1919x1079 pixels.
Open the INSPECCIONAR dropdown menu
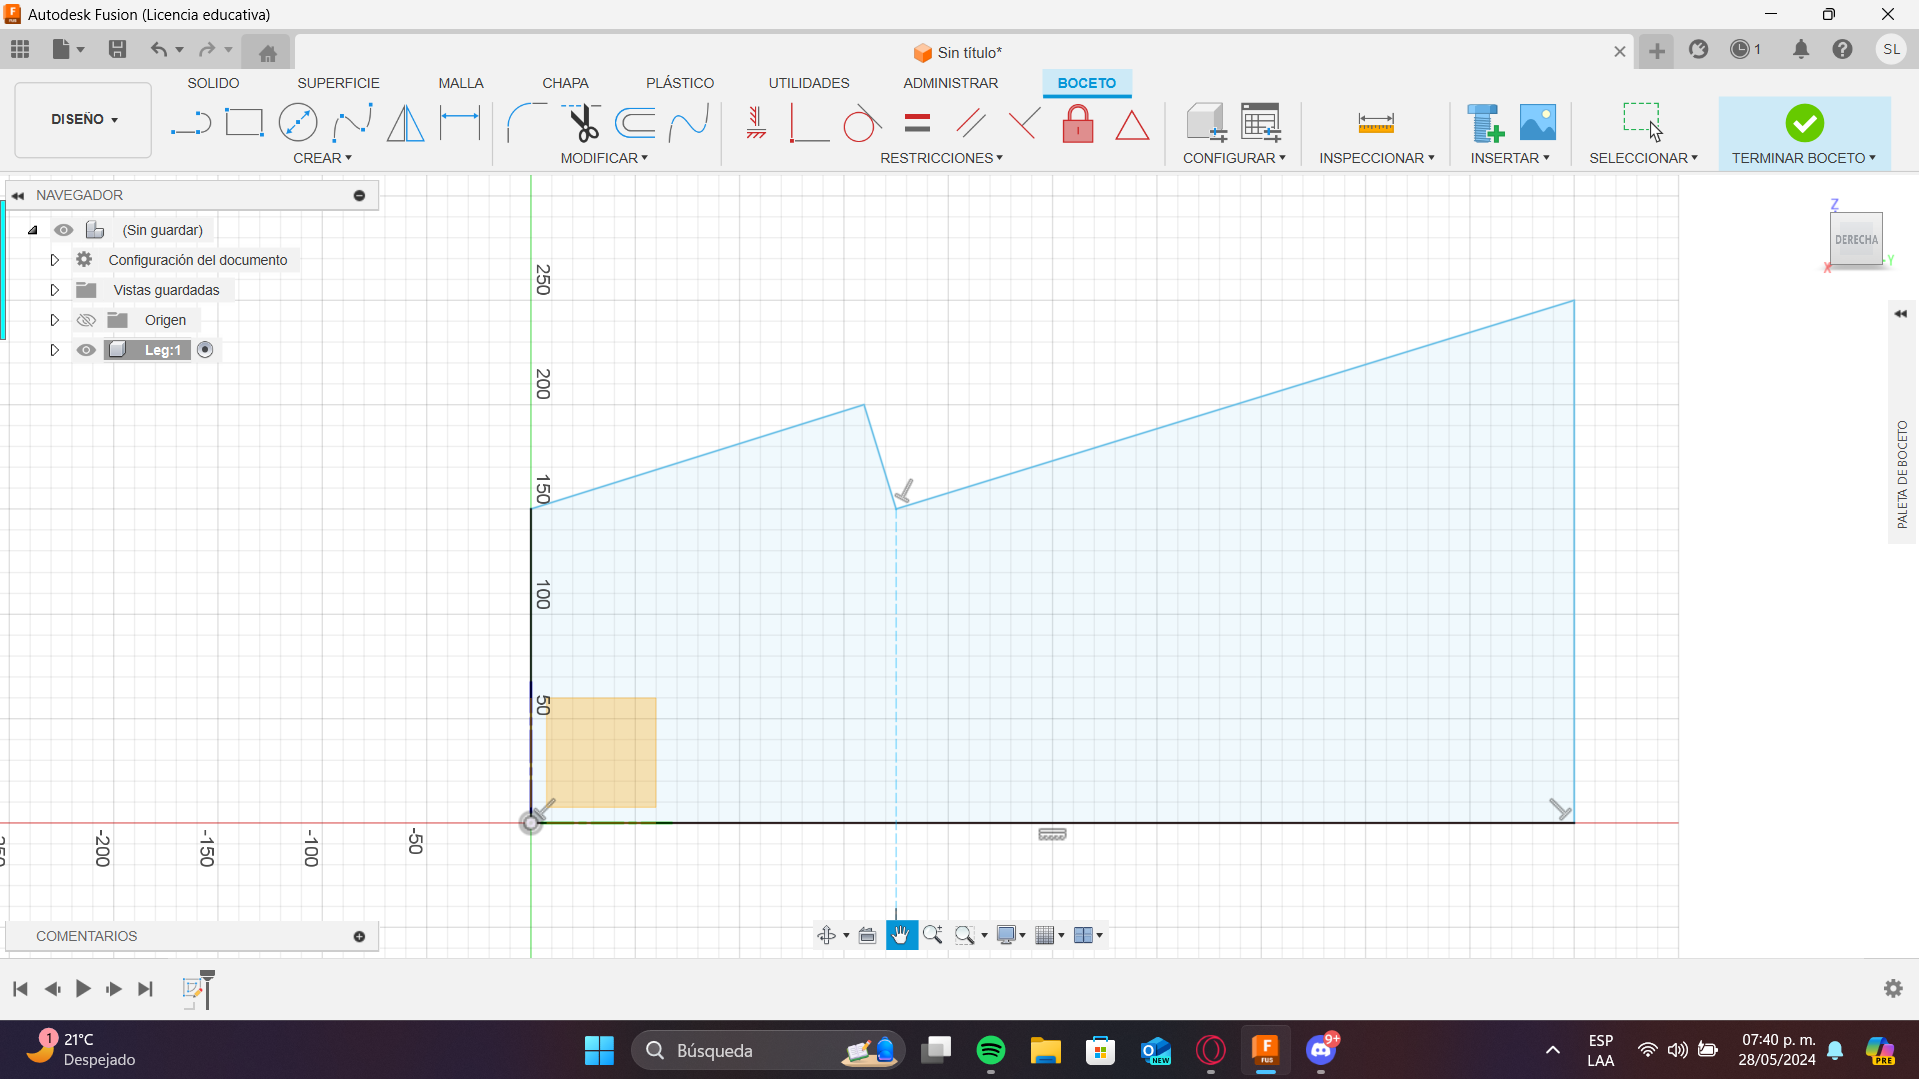click(1376, 158)
